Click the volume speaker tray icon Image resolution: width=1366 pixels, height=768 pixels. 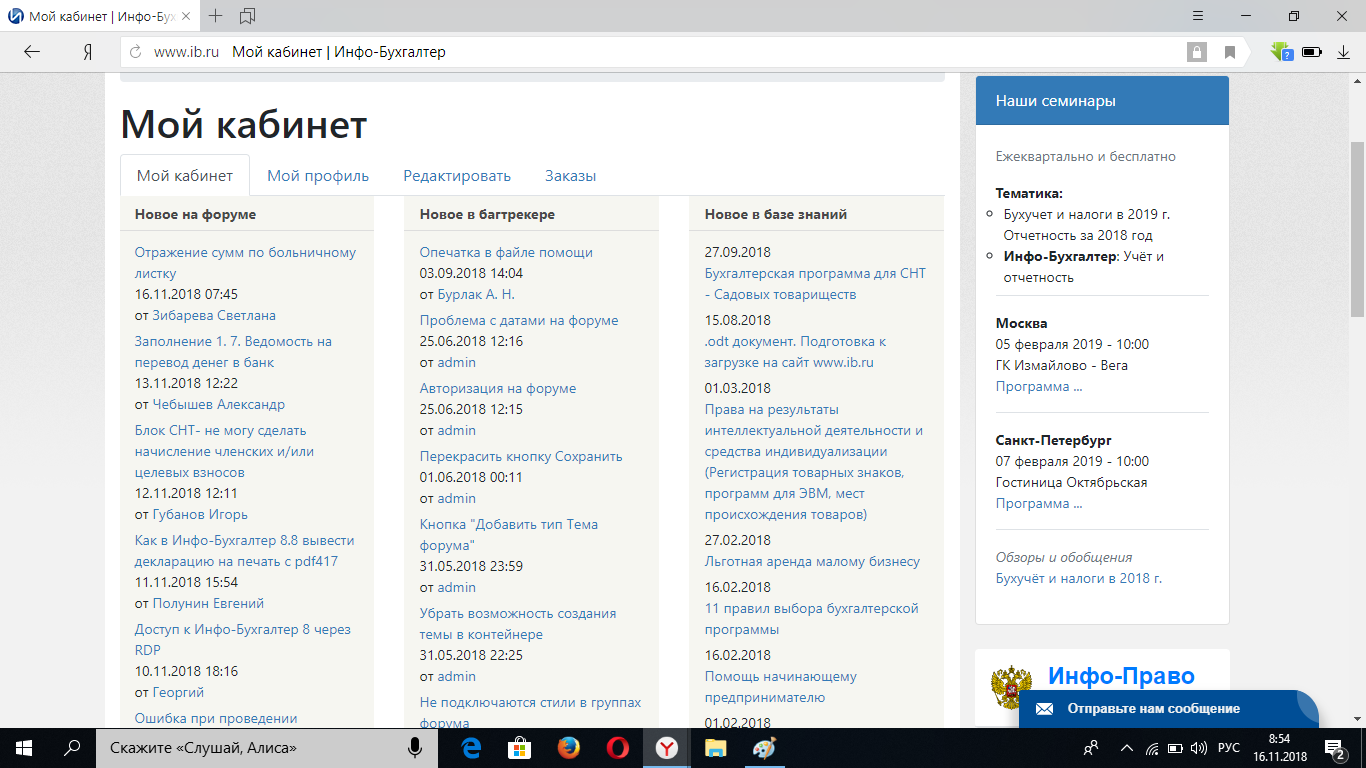[1199, 747]
